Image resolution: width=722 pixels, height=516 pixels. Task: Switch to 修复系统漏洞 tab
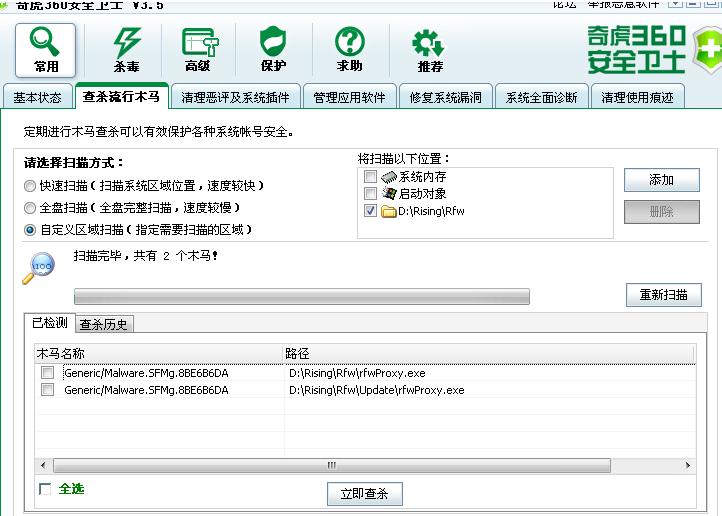coord(446,97)
